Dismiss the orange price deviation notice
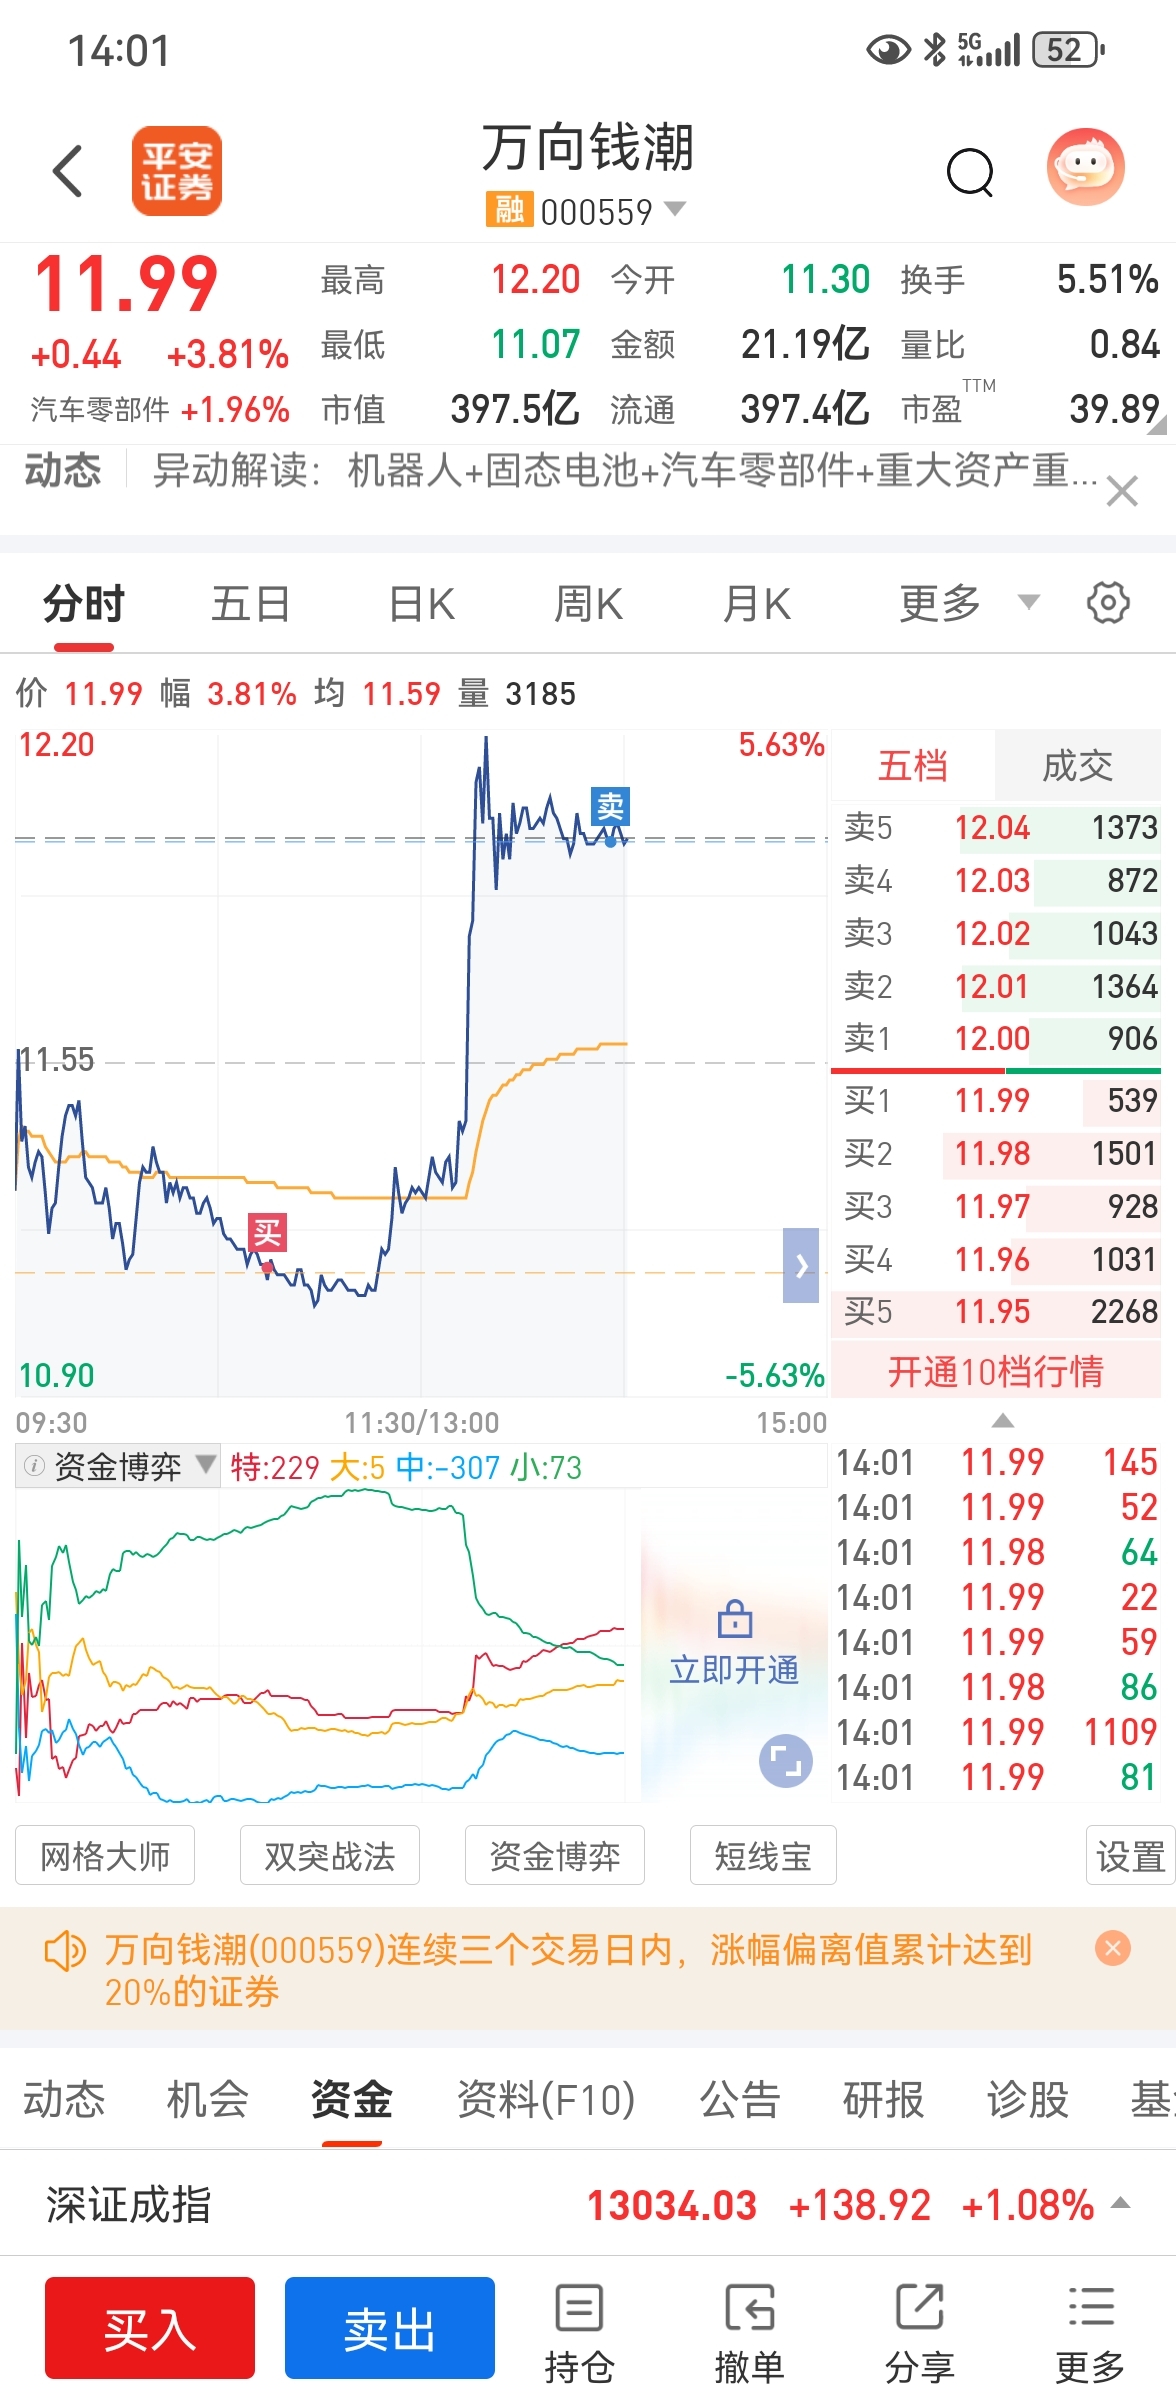 coord(1113,1947)
